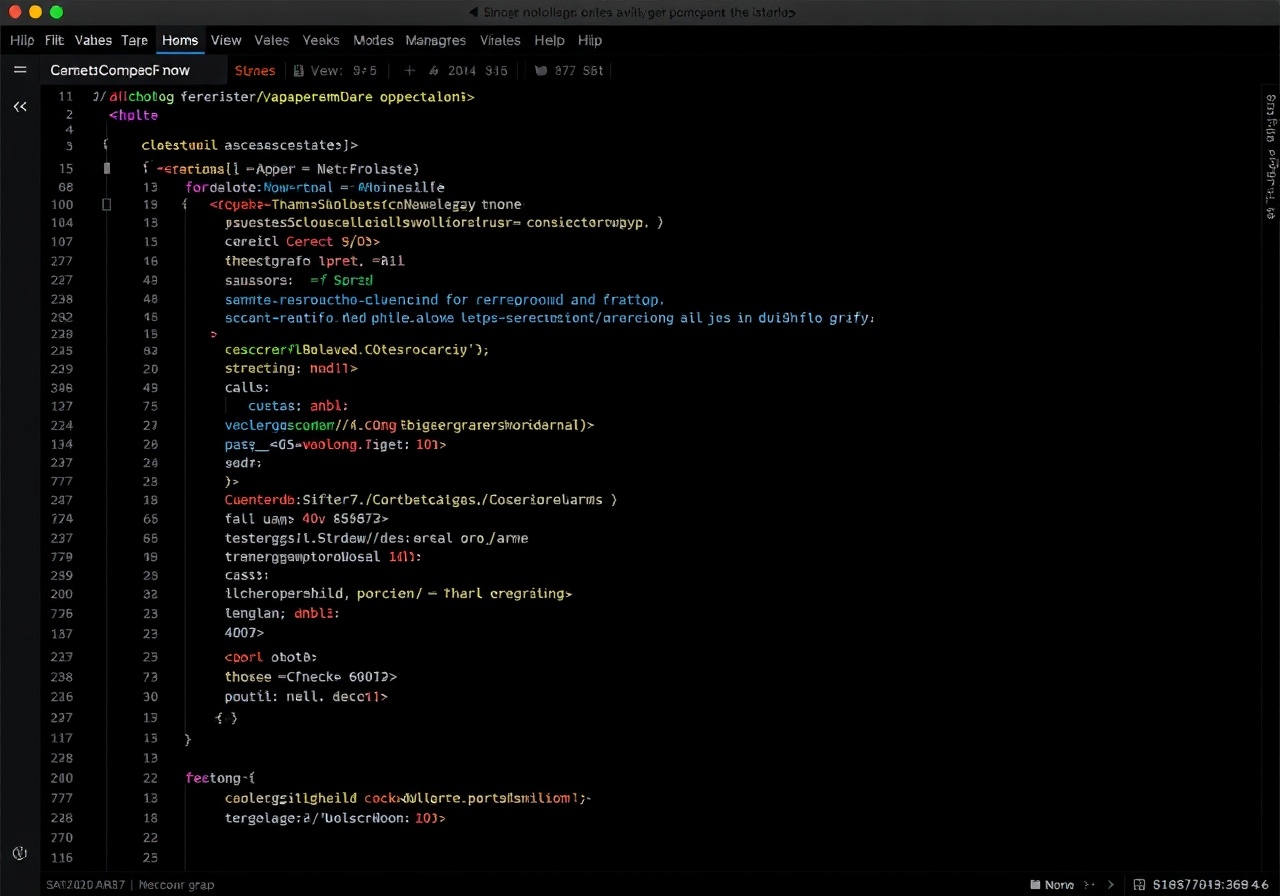Click the code line "cass:"
This screenshot has width=1280, height=896.
pos(247,575)
